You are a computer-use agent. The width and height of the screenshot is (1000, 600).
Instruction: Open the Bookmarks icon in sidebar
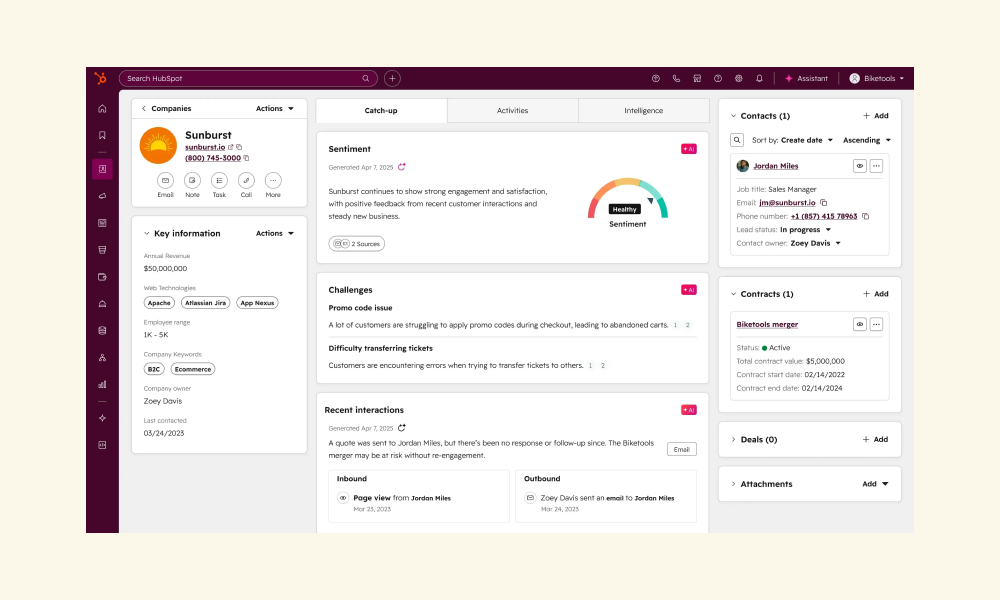[102, 135]
